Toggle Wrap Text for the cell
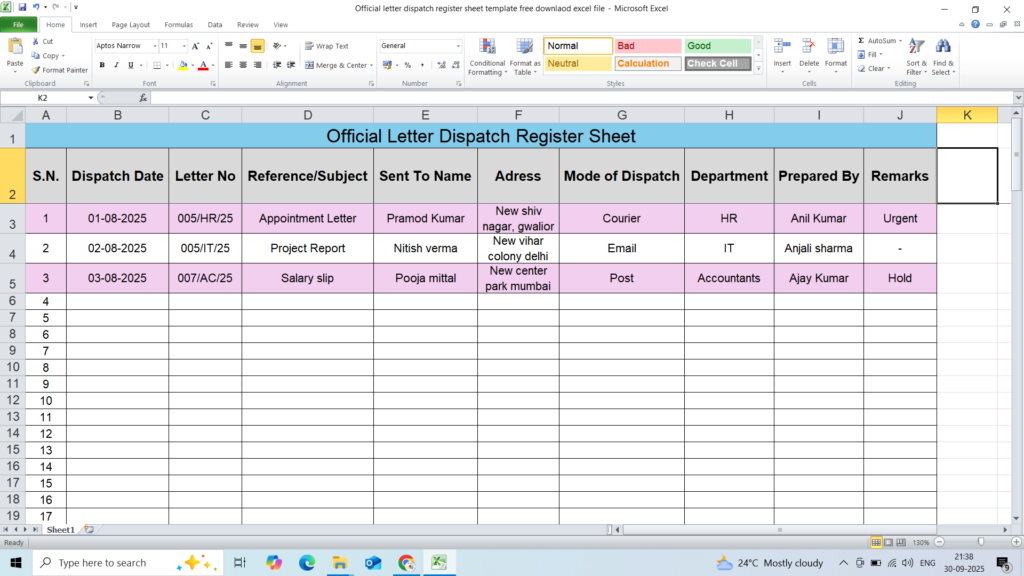The width and height of the screenshot is (1024, 576). click(x=326, y=46)
